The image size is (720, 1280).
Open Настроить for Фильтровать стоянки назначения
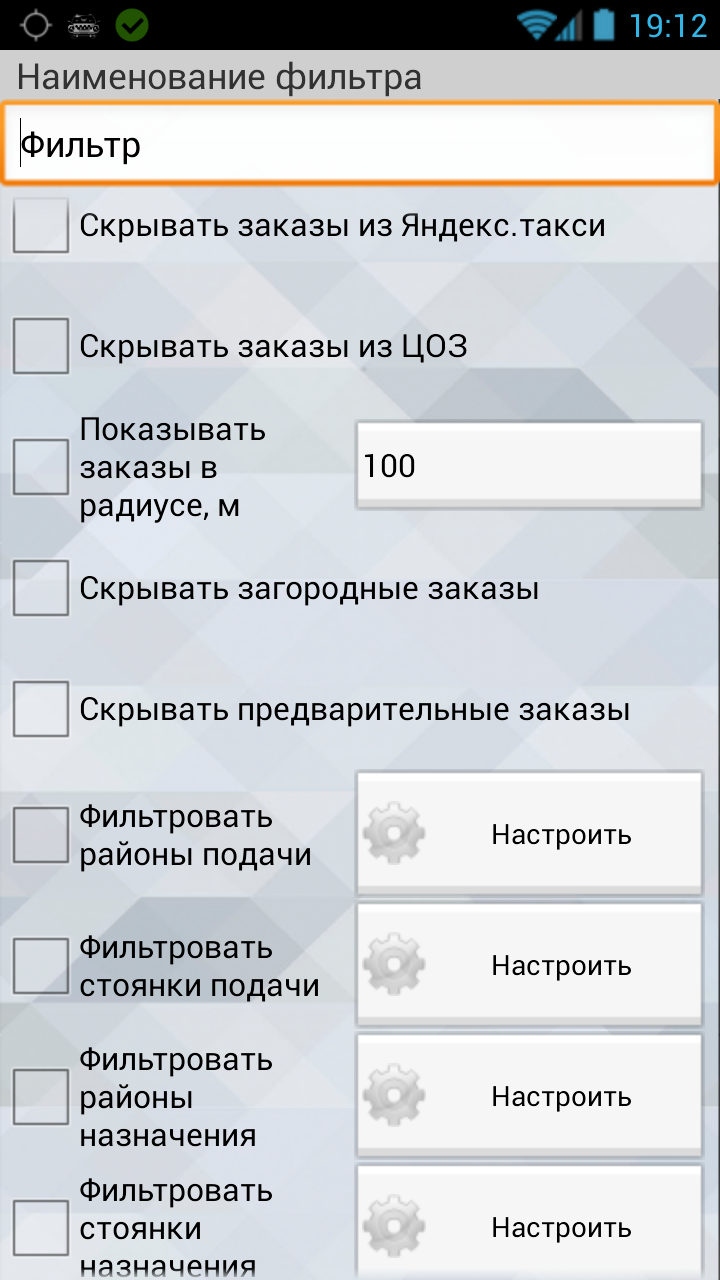(530, 1226)
